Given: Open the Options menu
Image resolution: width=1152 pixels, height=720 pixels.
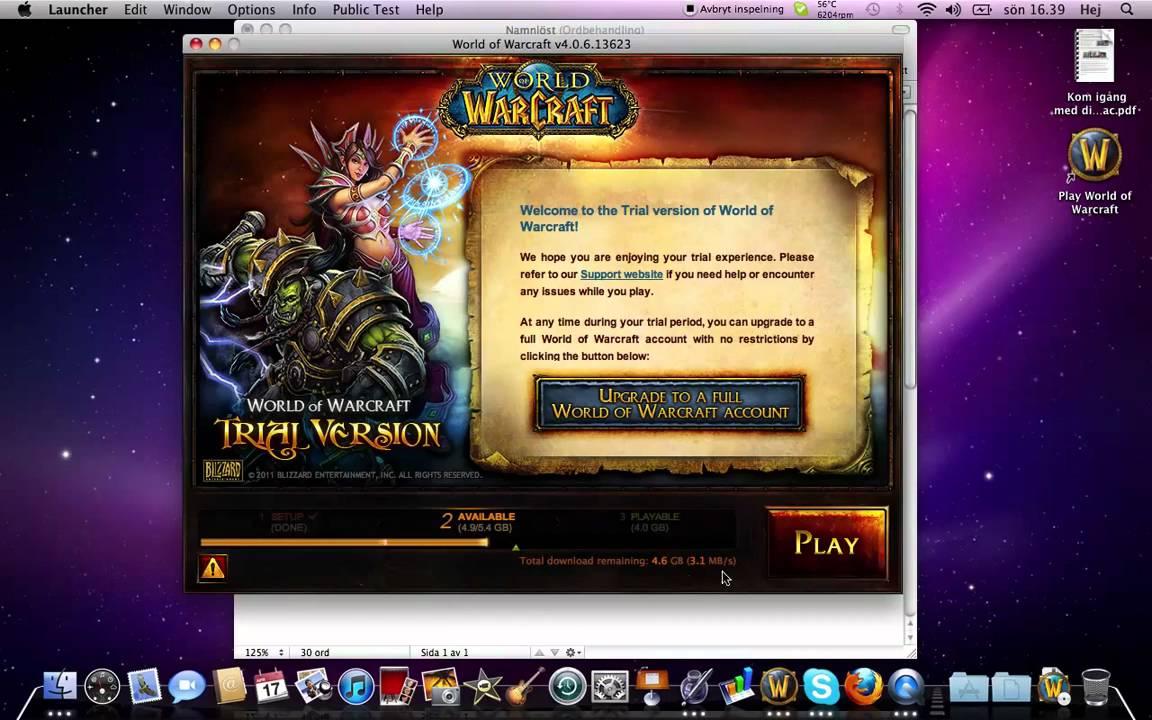Looking at the screenshot, I should click(x=251, y=9).
